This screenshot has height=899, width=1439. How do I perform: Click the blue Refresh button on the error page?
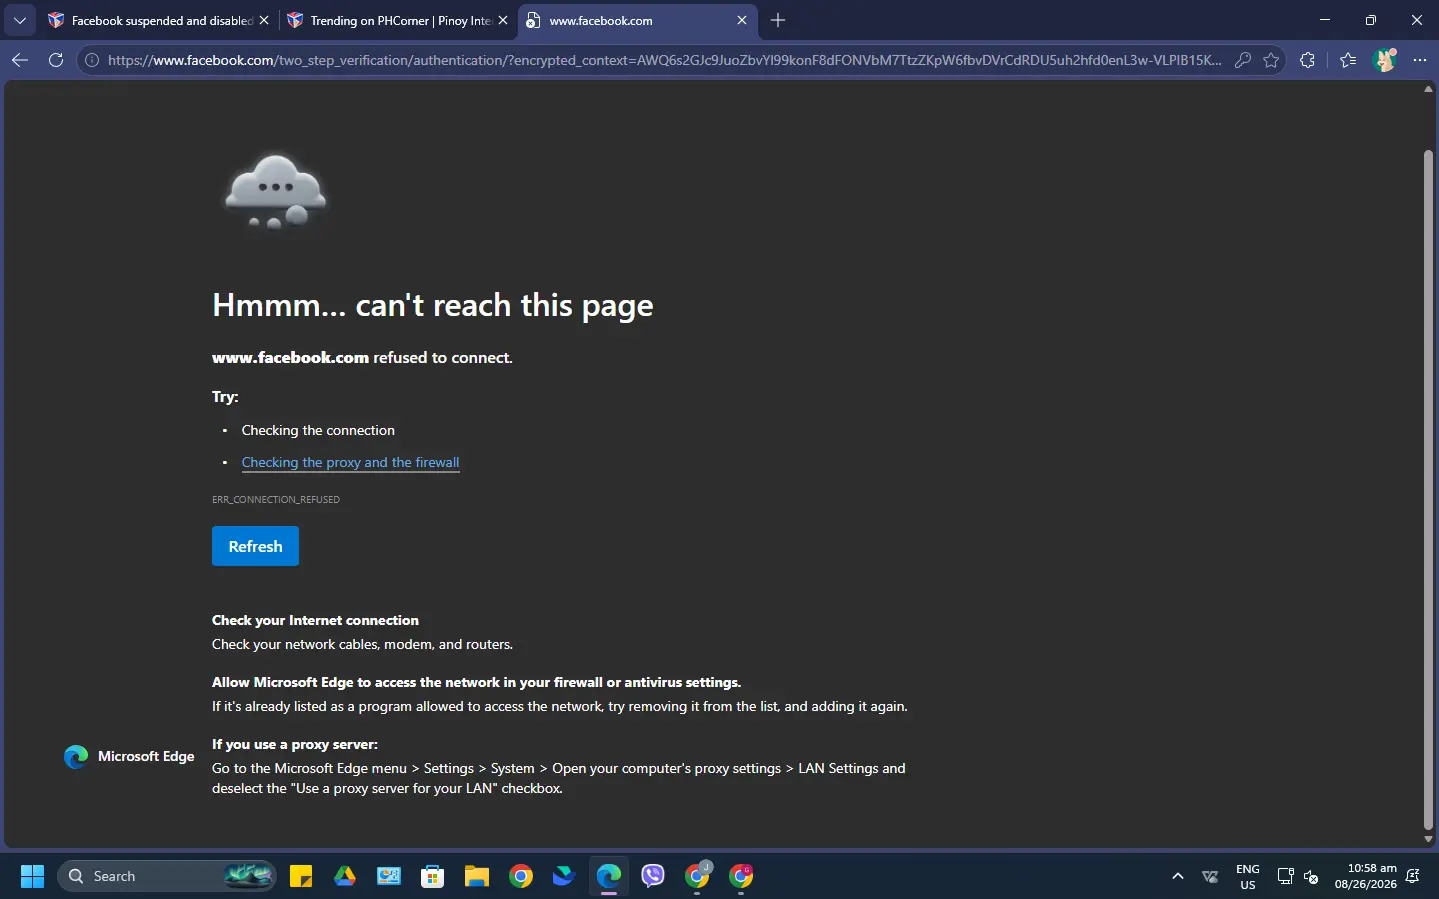(255, 546)
